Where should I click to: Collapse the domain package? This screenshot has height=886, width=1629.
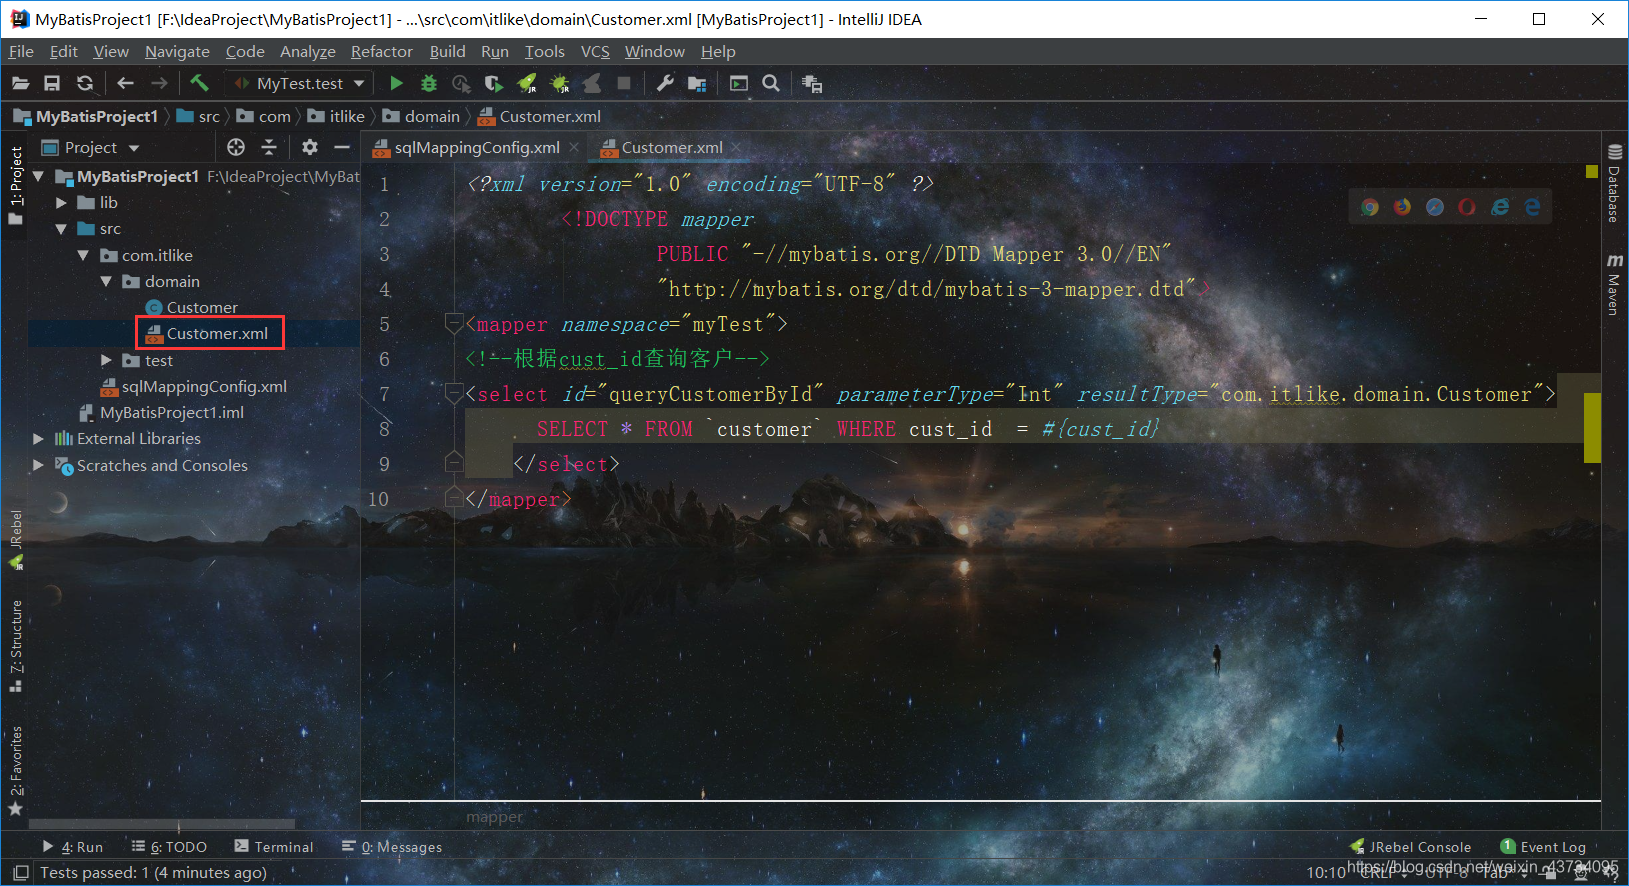tap(106, 281)
